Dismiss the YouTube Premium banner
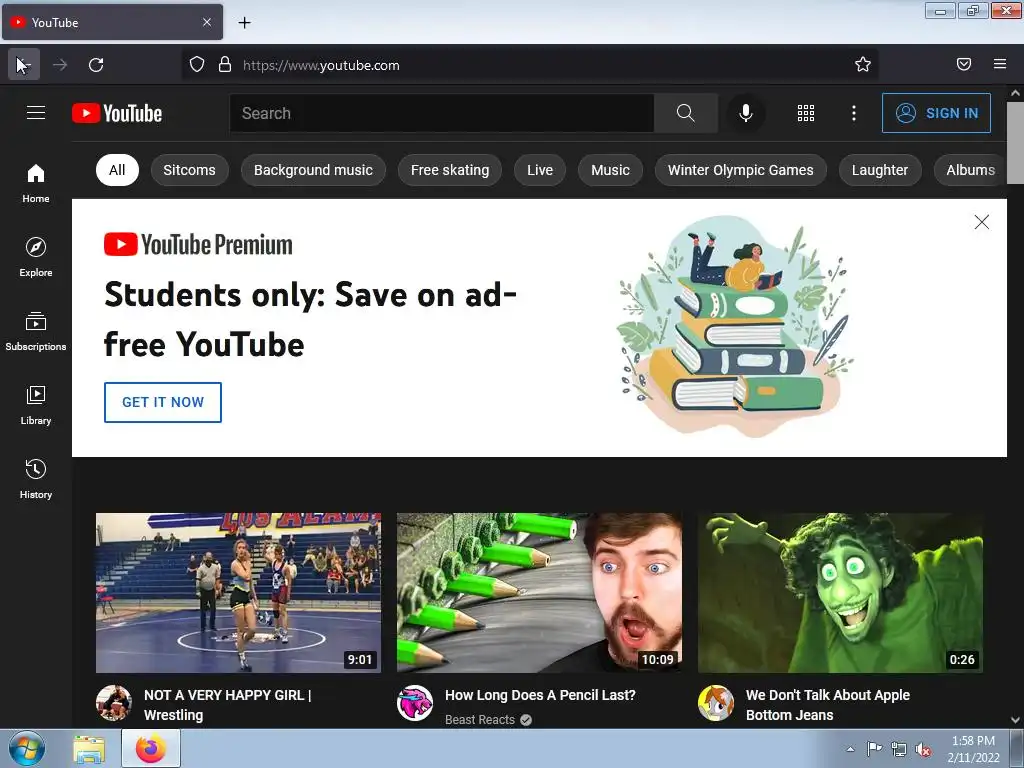The height and width of the screenshot is (768, 1024). tap(982, 222)
